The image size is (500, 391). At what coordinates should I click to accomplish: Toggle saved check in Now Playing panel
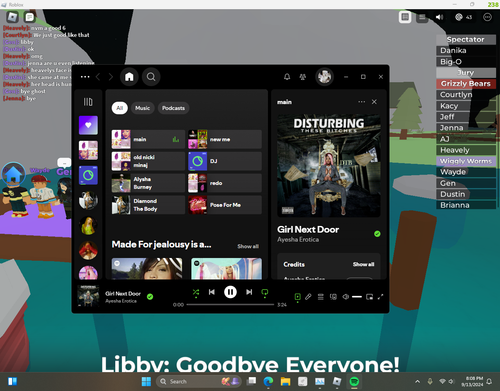[377, 234]
